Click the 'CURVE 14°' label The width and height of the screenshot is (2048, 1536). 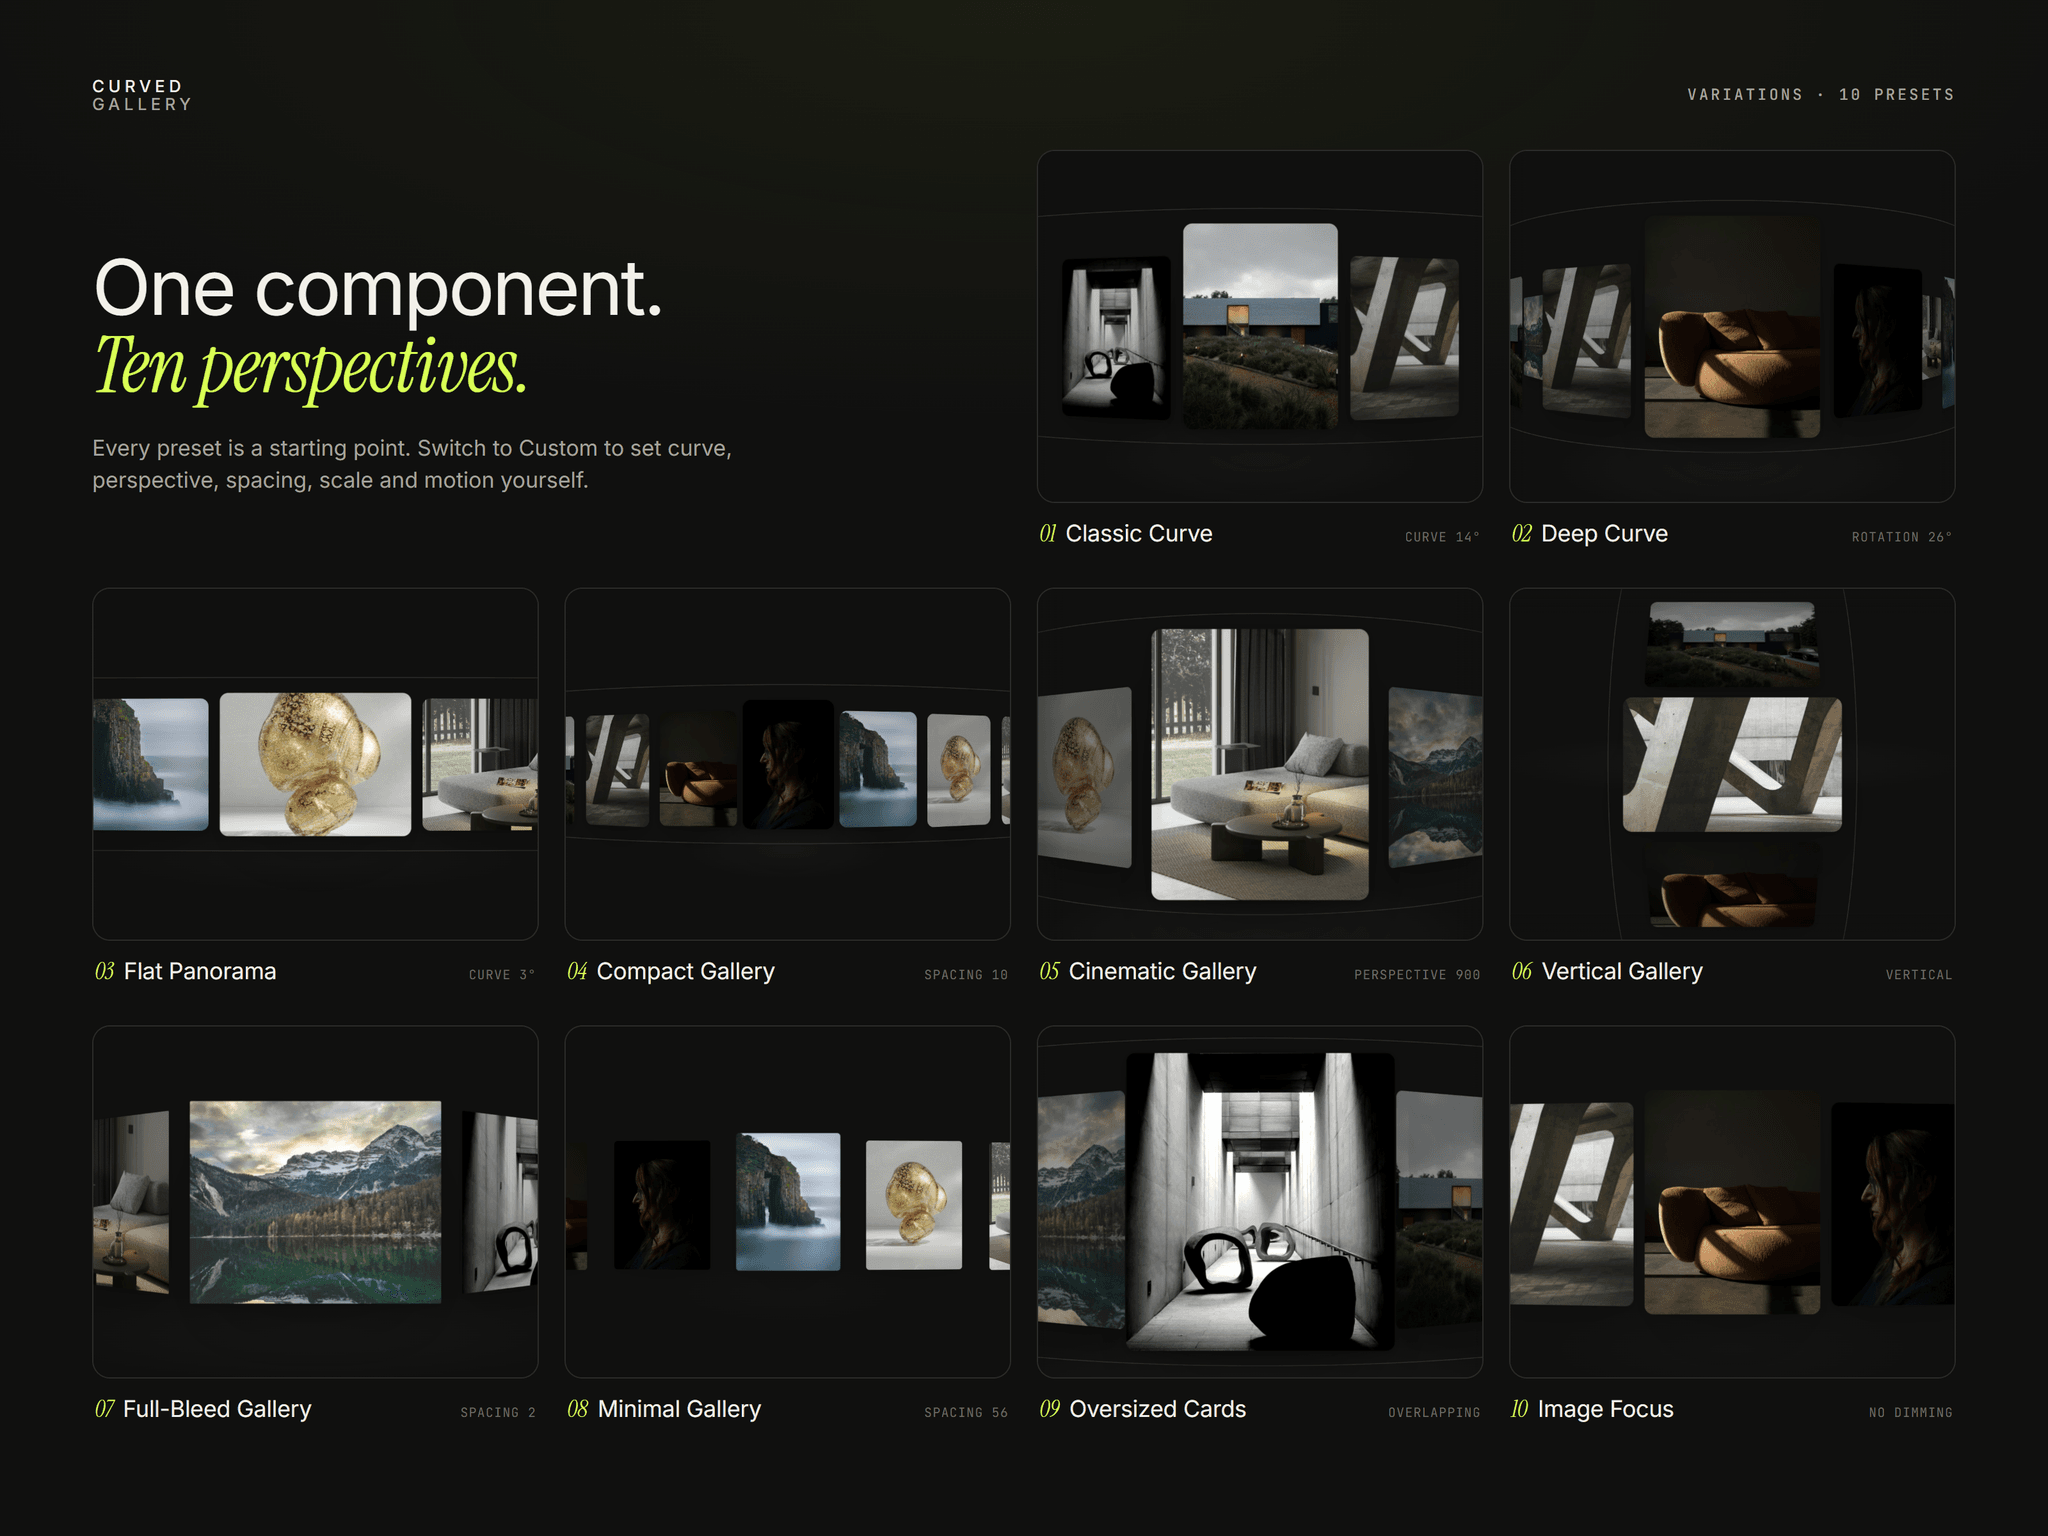pos(1442,537)
